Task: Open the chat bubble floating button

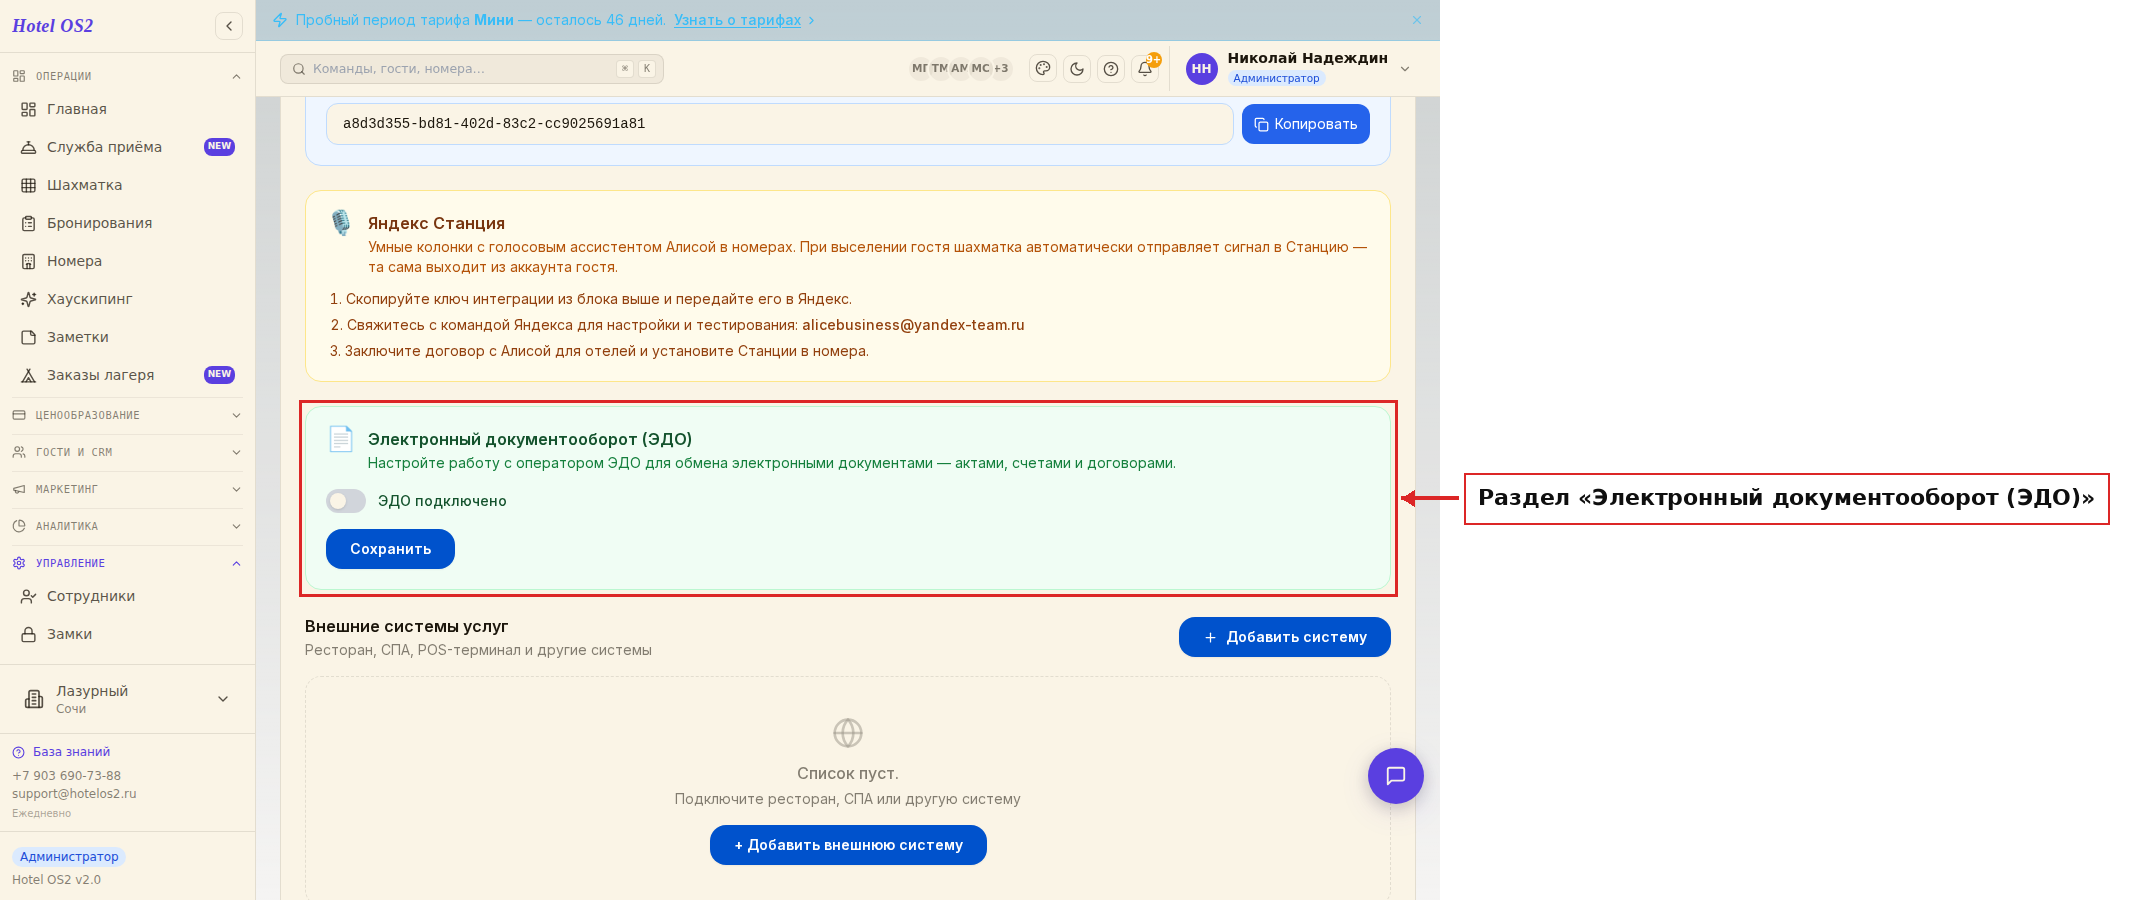Action: pos(1396,776)
